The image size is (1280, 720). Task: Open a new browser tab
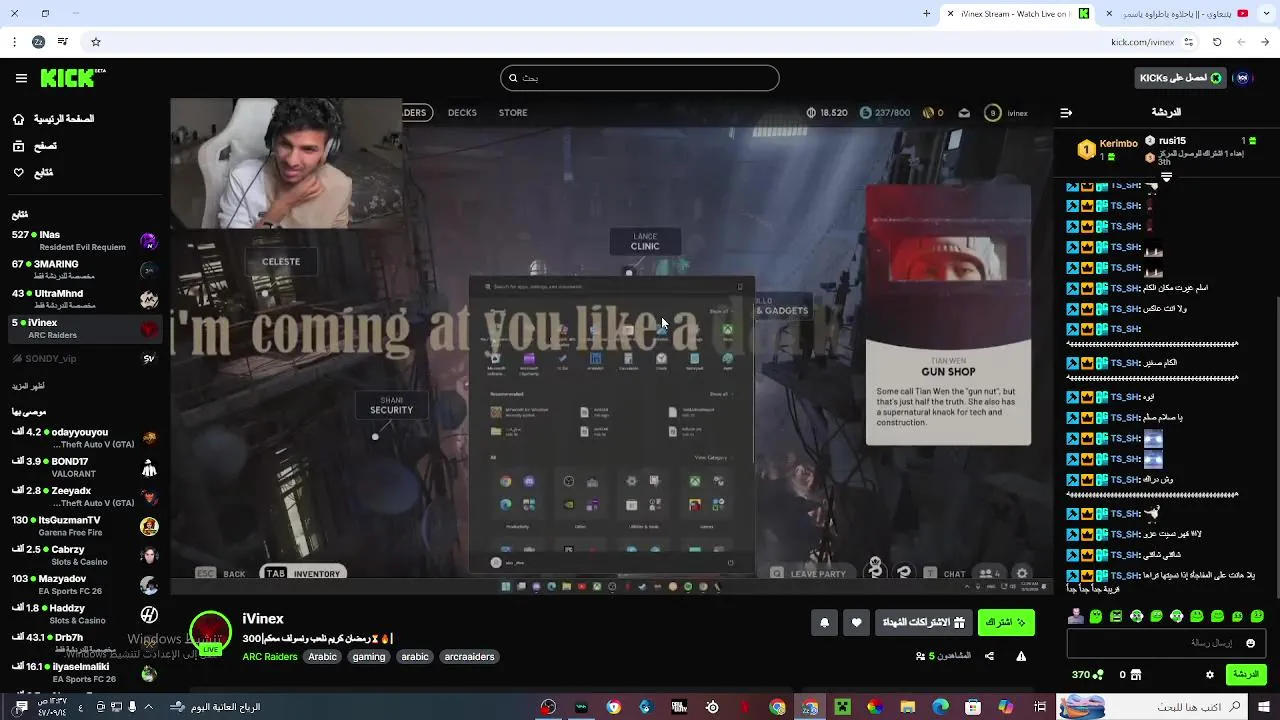[x=926, y=14]
